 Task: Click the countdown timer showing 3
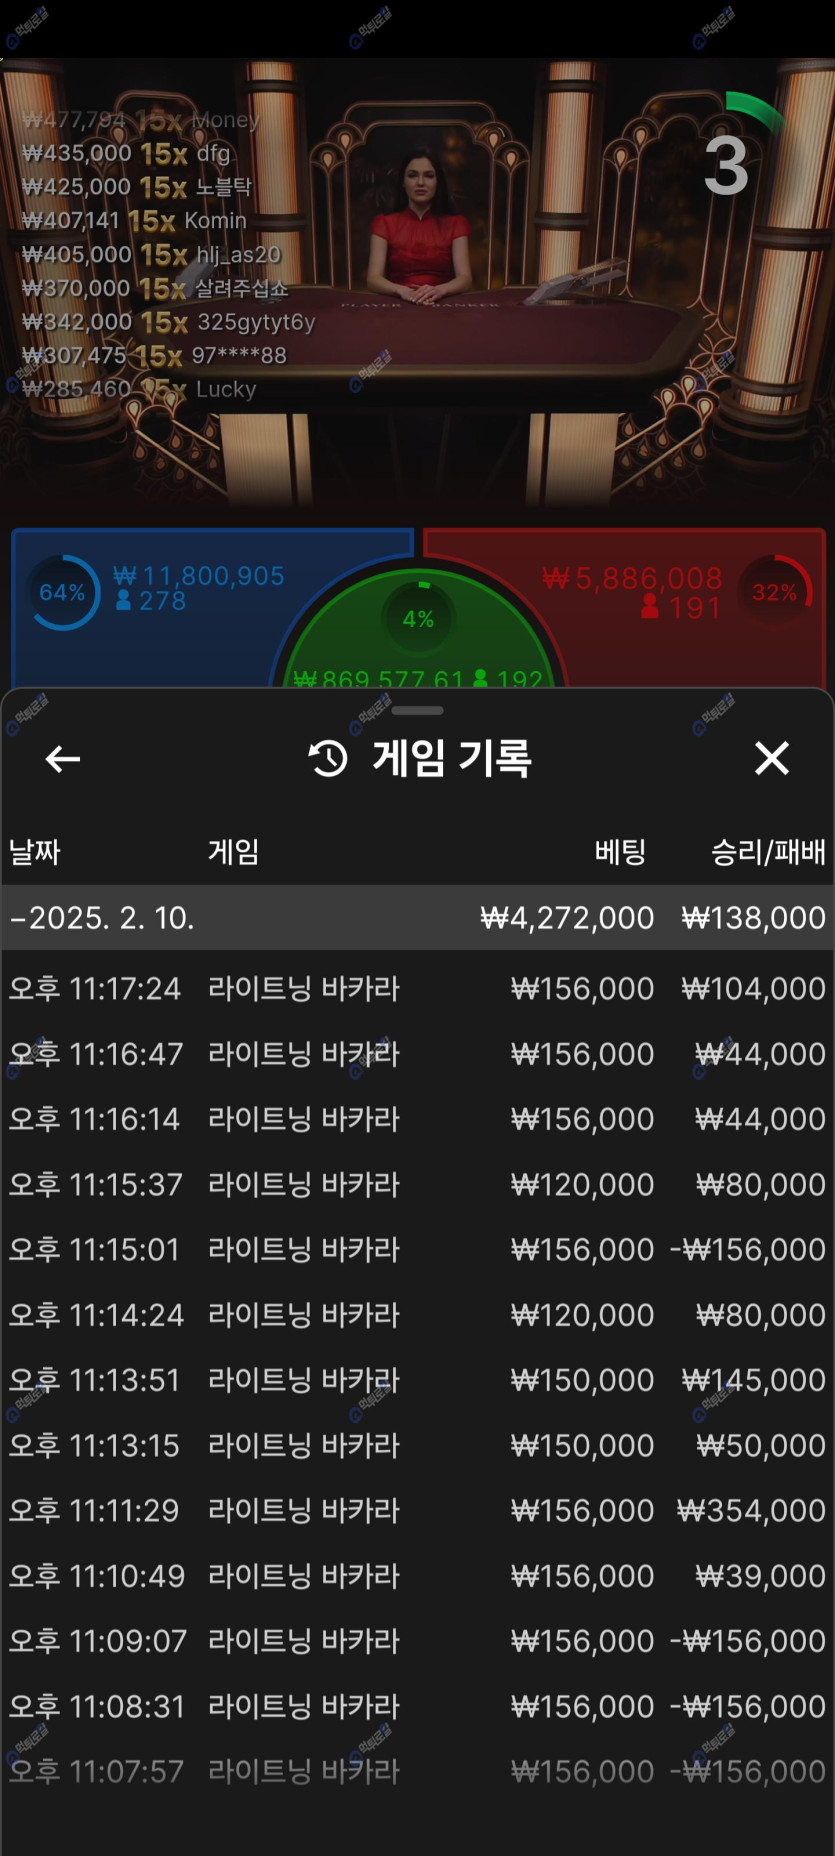tap(728, 164)
